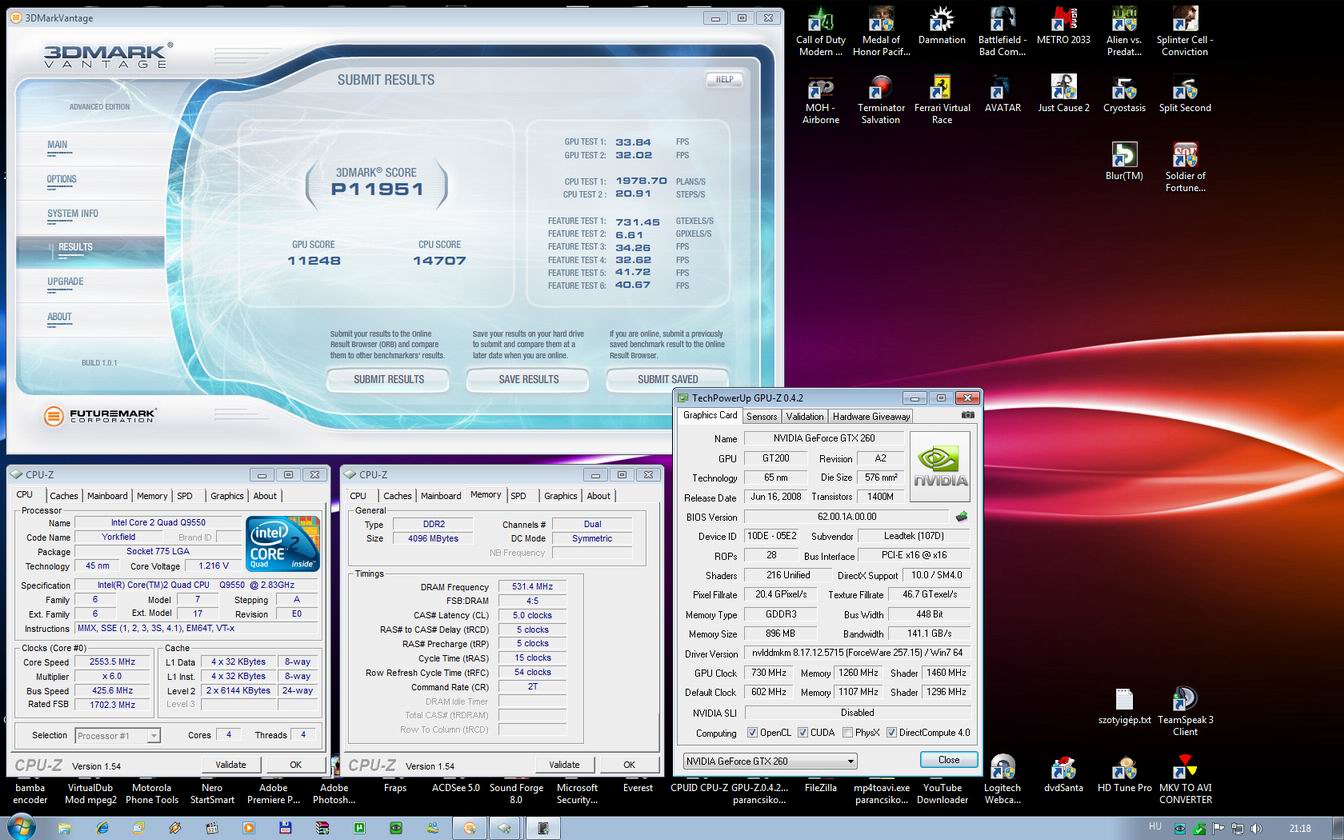
Task: Launch Blur(TM) desktop shortcut
Action: (1124, 162)
